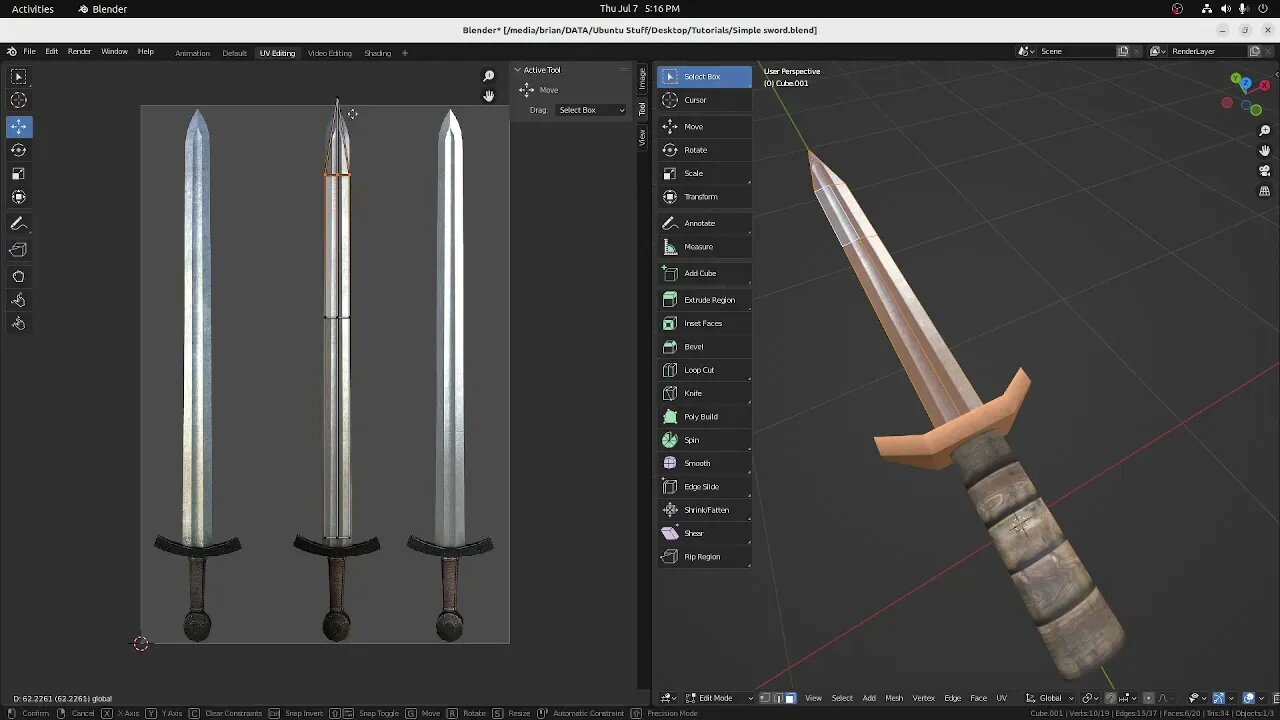Image resolution: width=1280 pixels, height=720 pixels.
Task: Pick the Cursor tool in UV editor toolbar
Action: click(x=18, y=100)
